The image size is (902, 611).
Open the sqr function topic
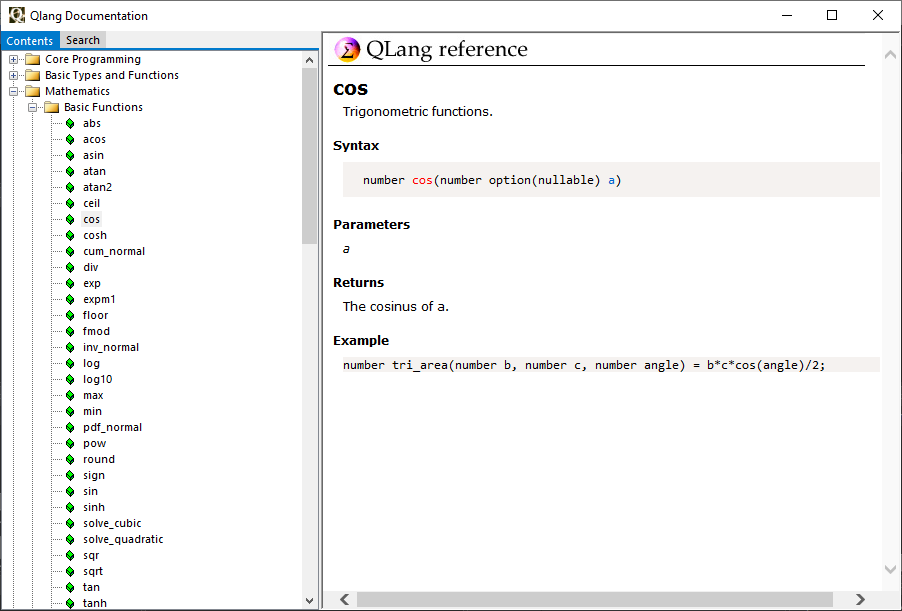point(91,555)
